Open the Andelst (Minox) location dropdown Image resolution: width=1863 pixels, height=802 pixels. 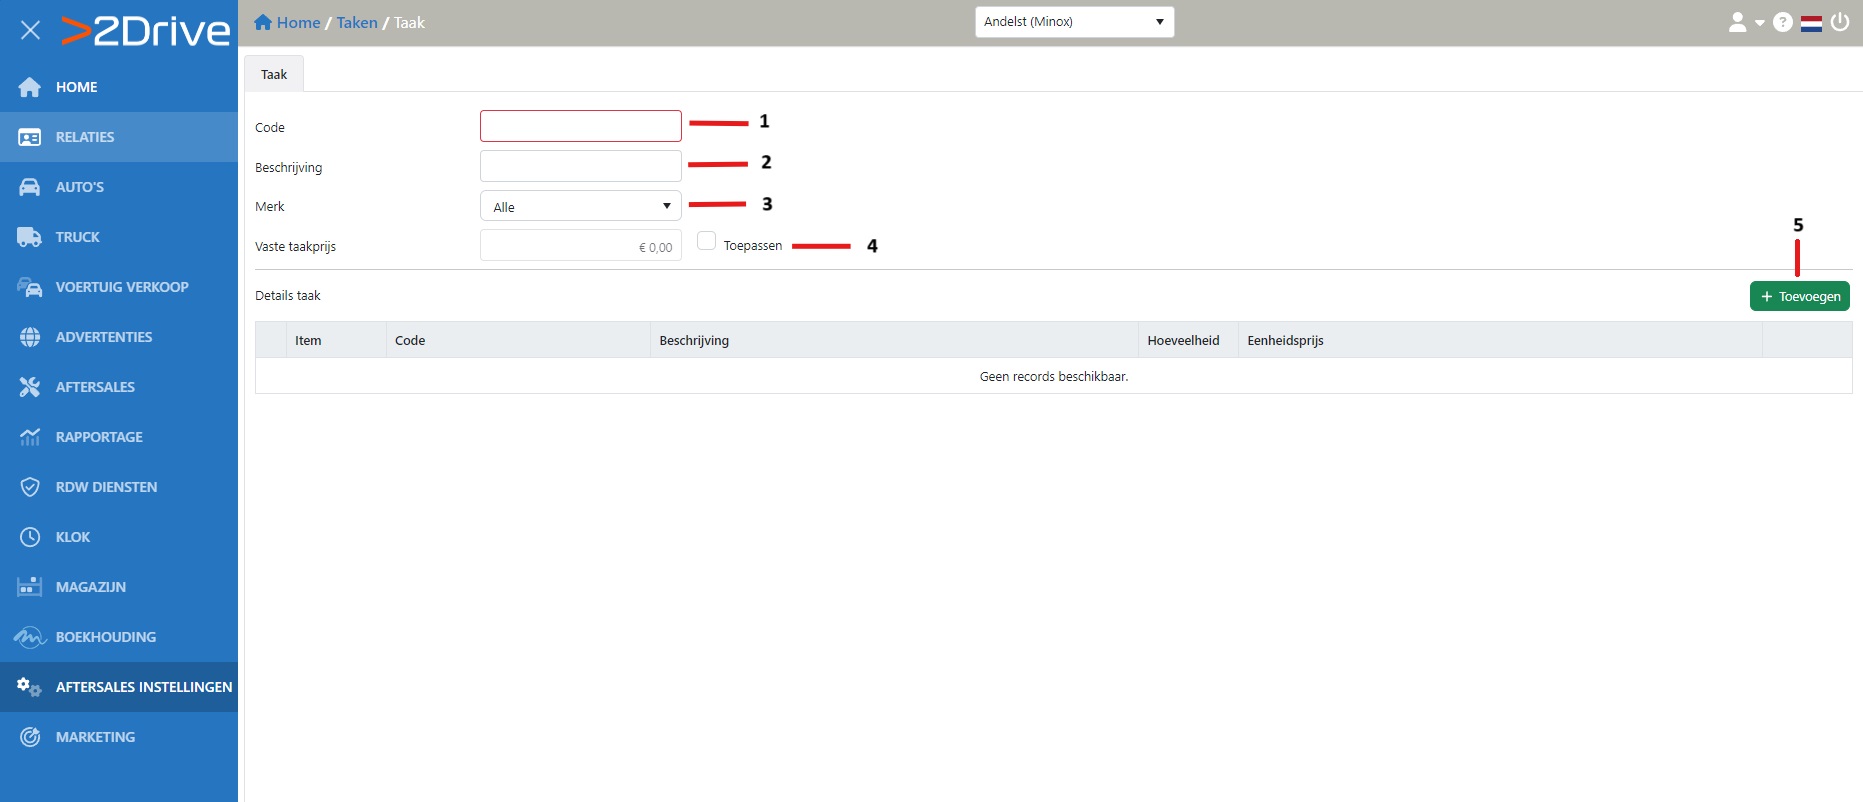[x=1074, y=22]
